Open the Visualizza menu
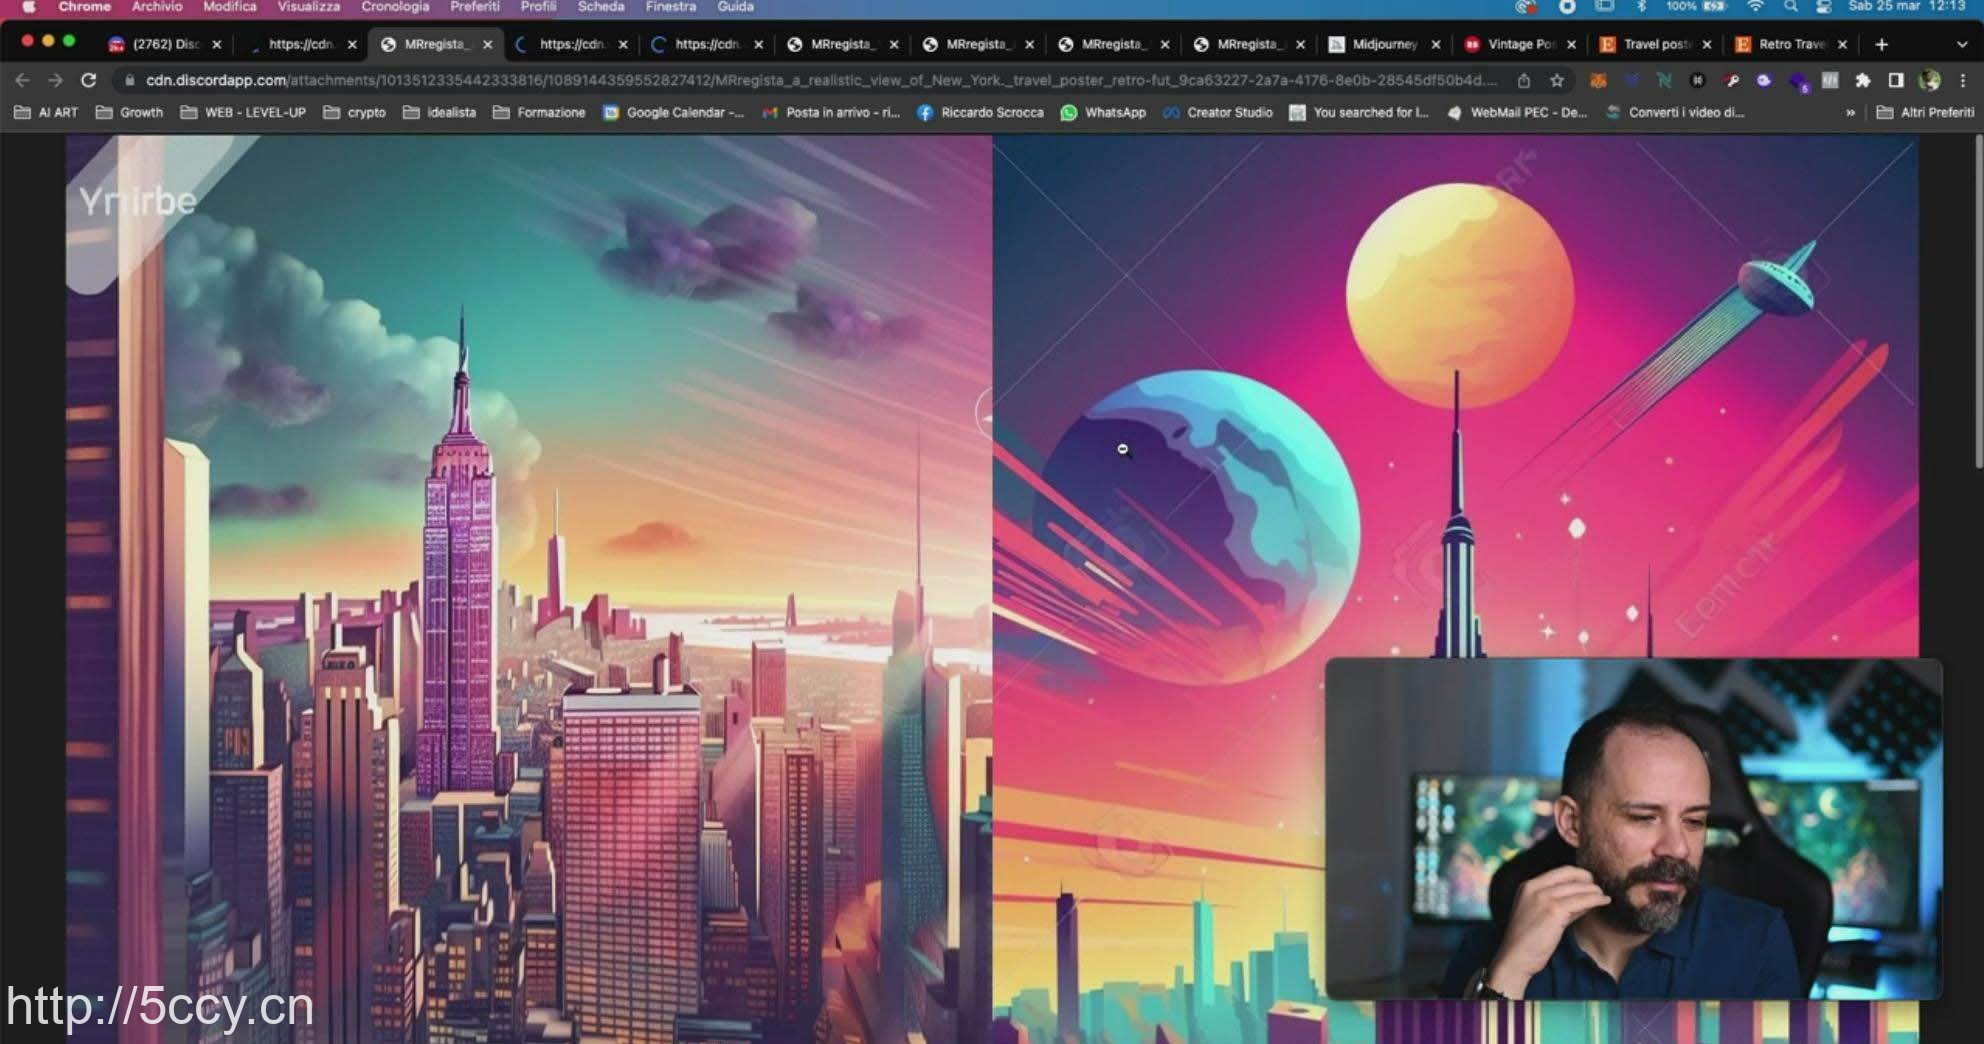1984x1044 pixels. pyautogui.click(x=309, y=7)
